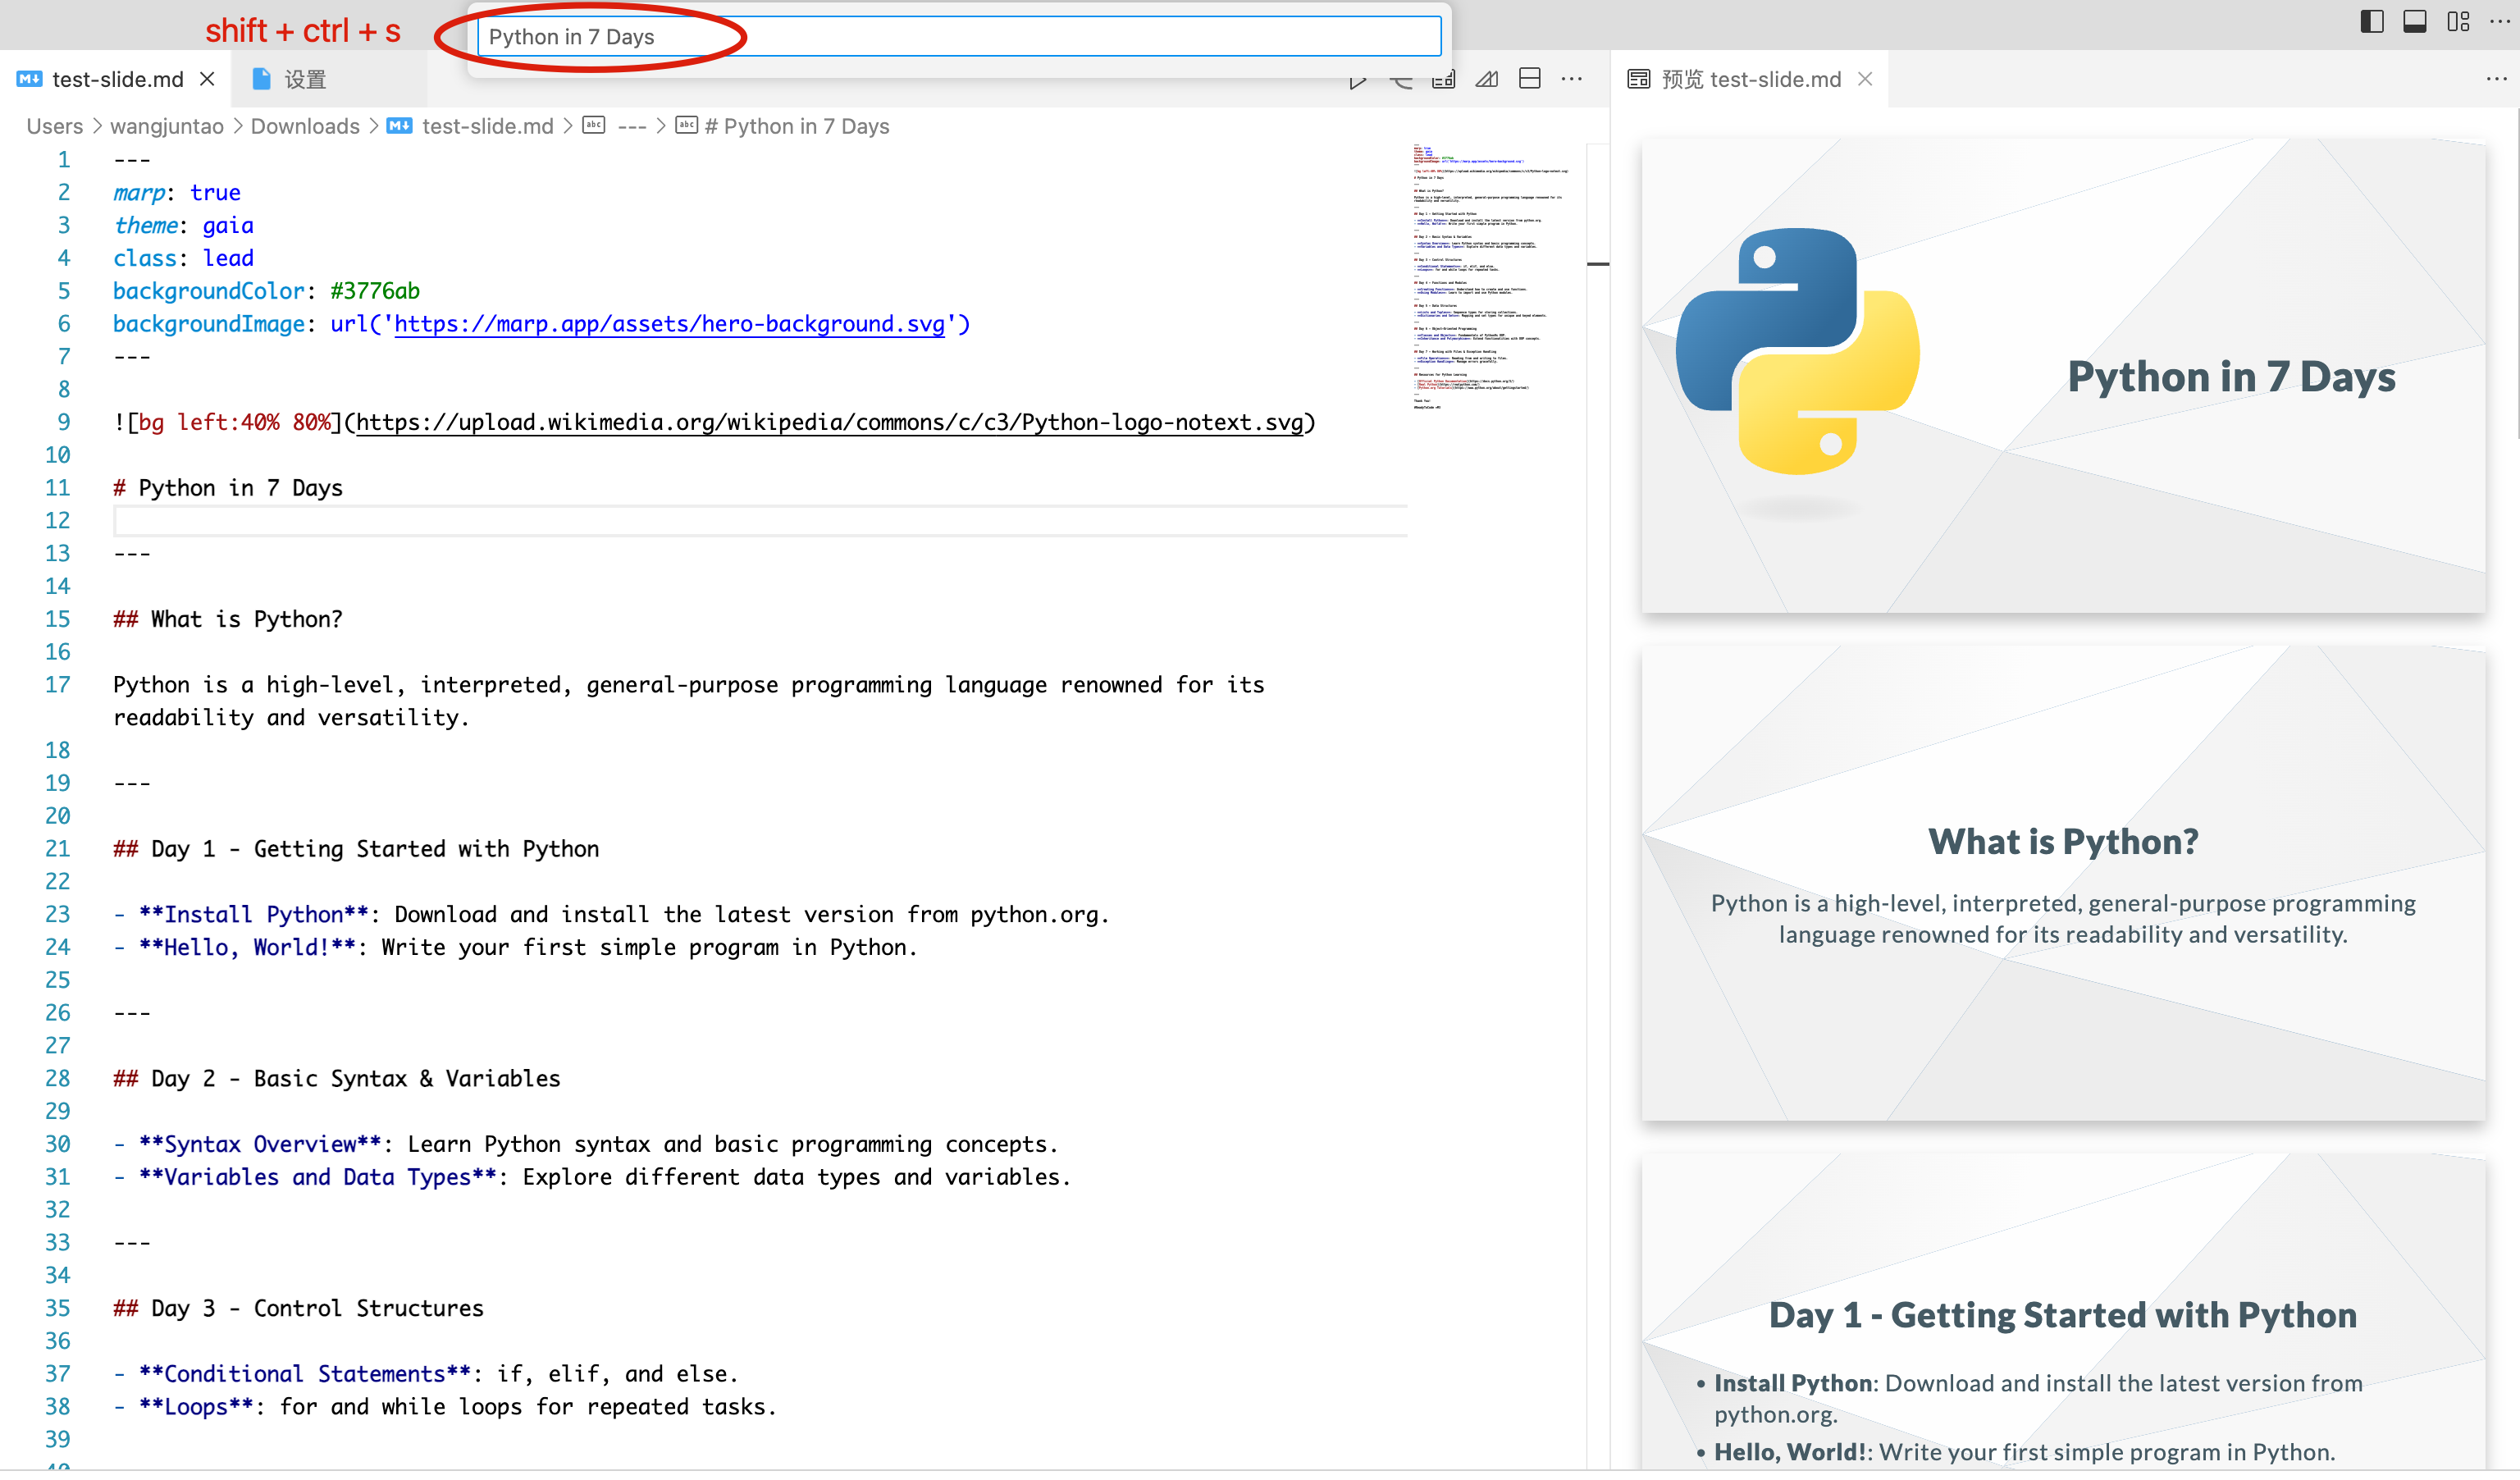Close the 预览 test-slide.md preview tab
The width and height of the screenshot is (2520, 1480).
[x=1864, y=79]
